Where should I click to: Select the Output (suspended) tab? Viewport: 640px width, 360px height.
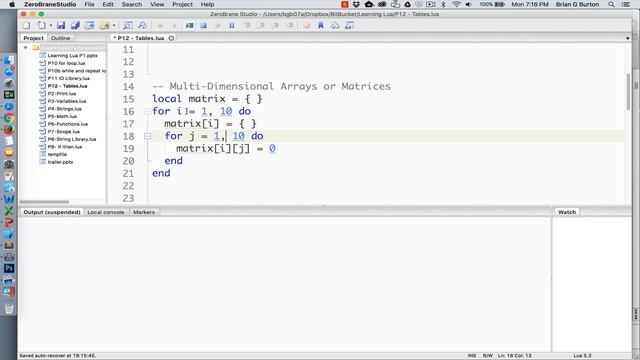51,212
